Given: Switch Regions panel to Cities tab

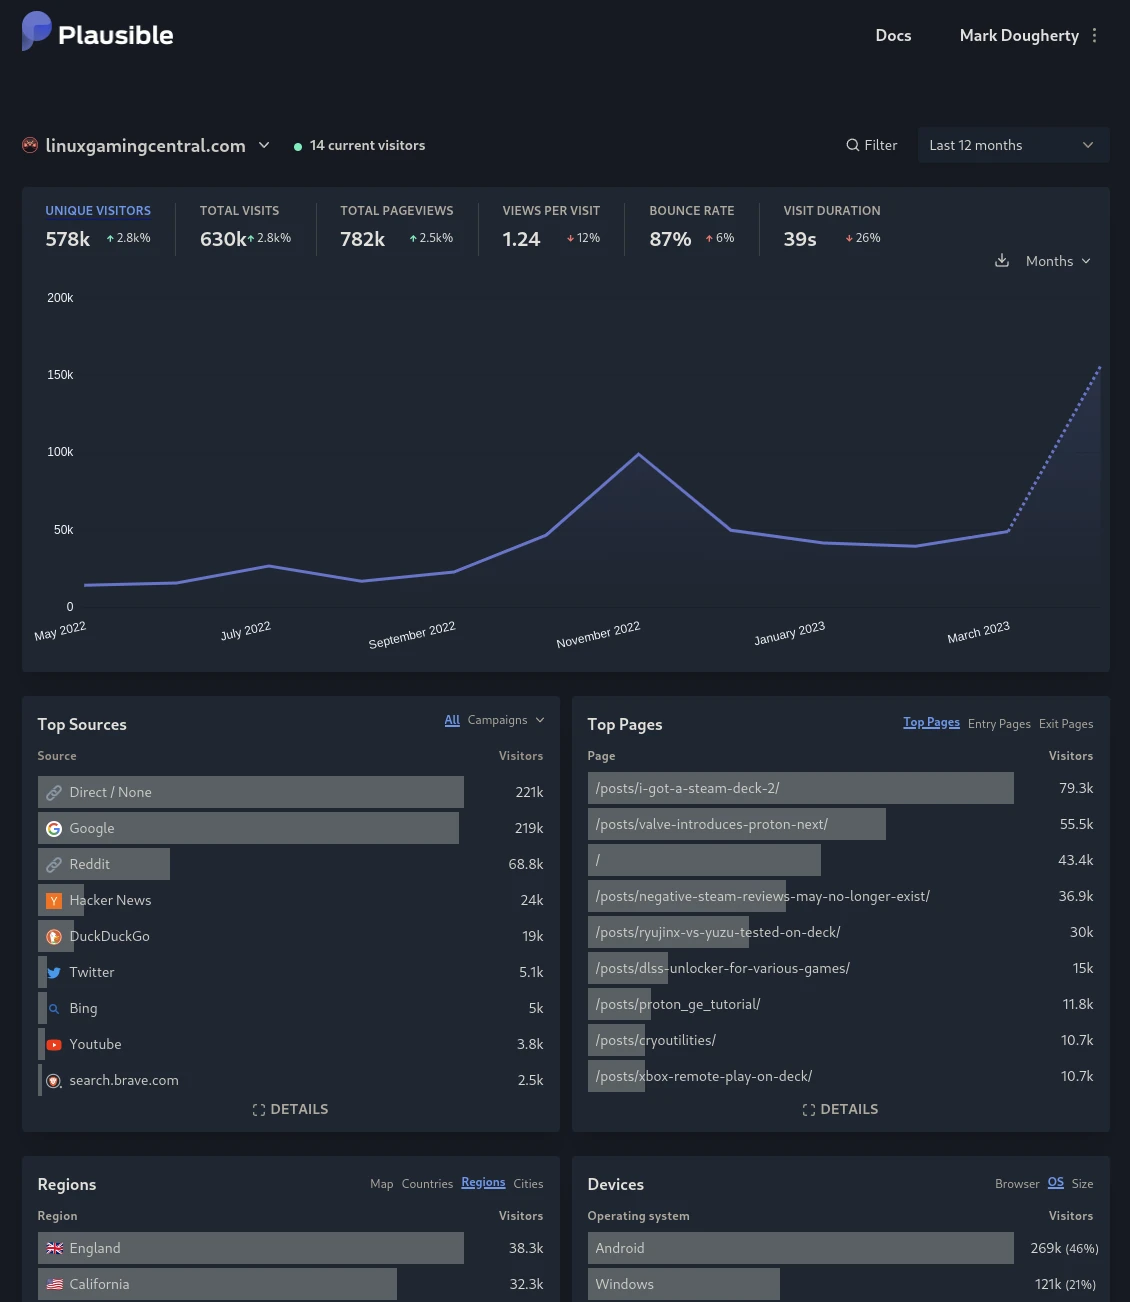Looking at the screenshot, I should (528, 1184).
